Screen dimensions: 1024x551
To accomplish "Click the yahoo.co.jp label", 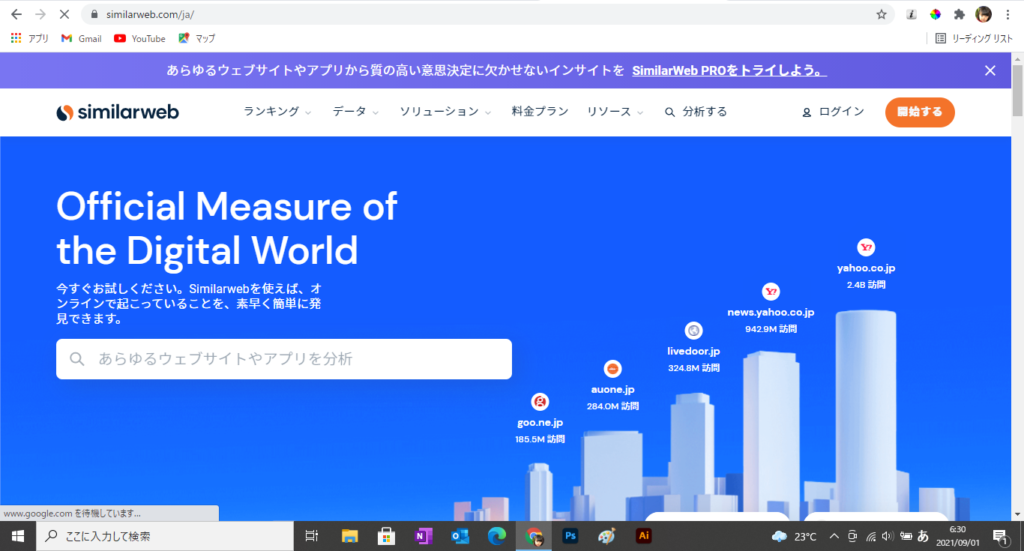I will (x=866, y=268).
